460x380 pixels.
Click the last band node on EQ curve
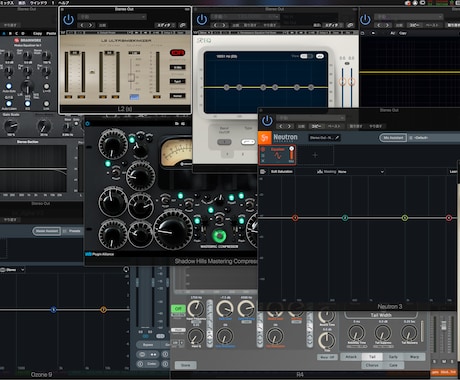311,87
